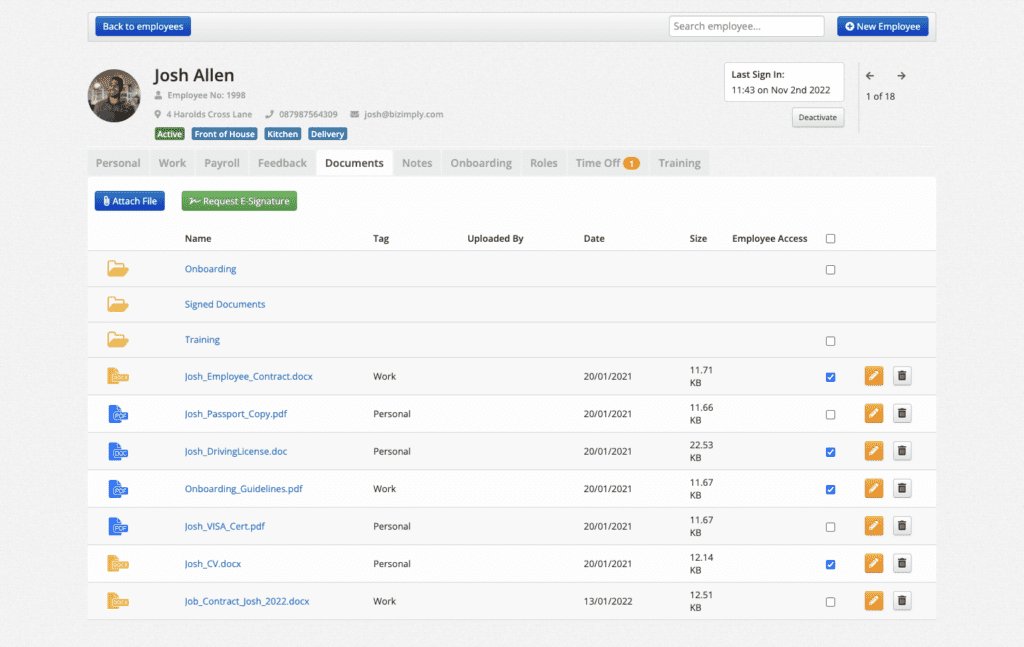This screenshot has width=1024, height=647.
Task: Click the edit pencil icon for Josh_Employee_Contract.docx
Action: 874,376
